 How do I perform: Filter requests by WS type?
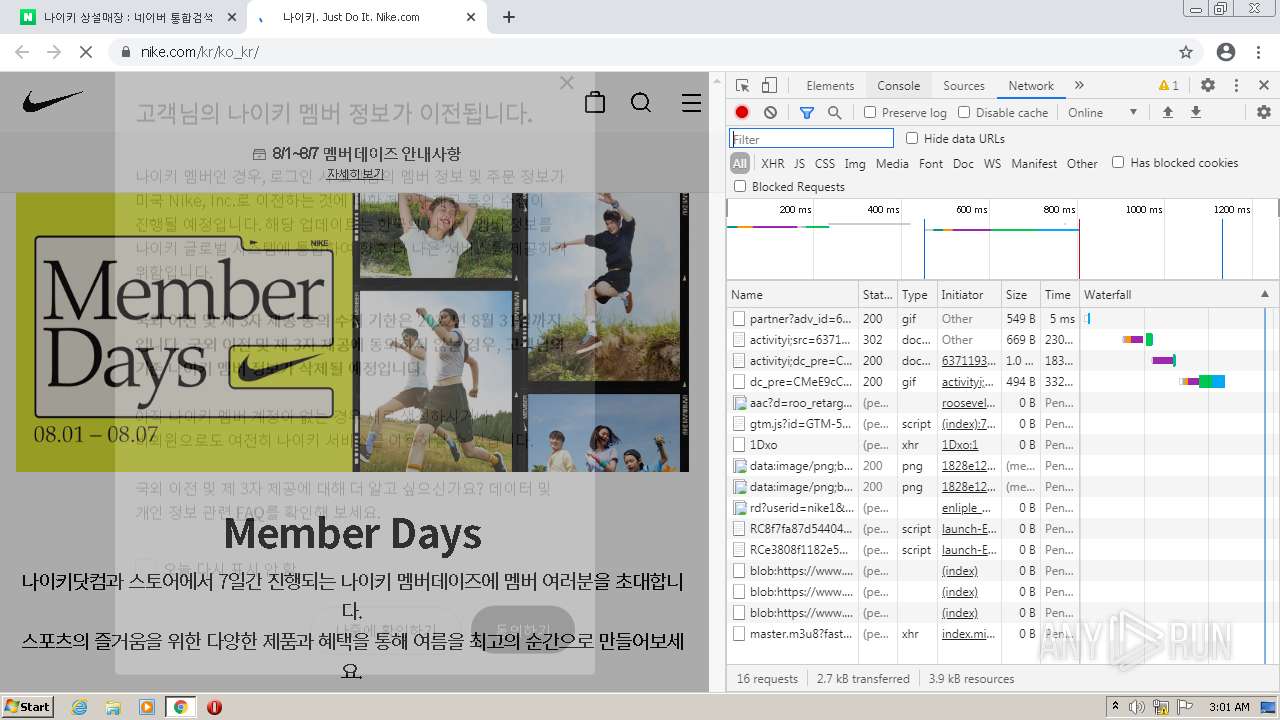coord(992,163)
